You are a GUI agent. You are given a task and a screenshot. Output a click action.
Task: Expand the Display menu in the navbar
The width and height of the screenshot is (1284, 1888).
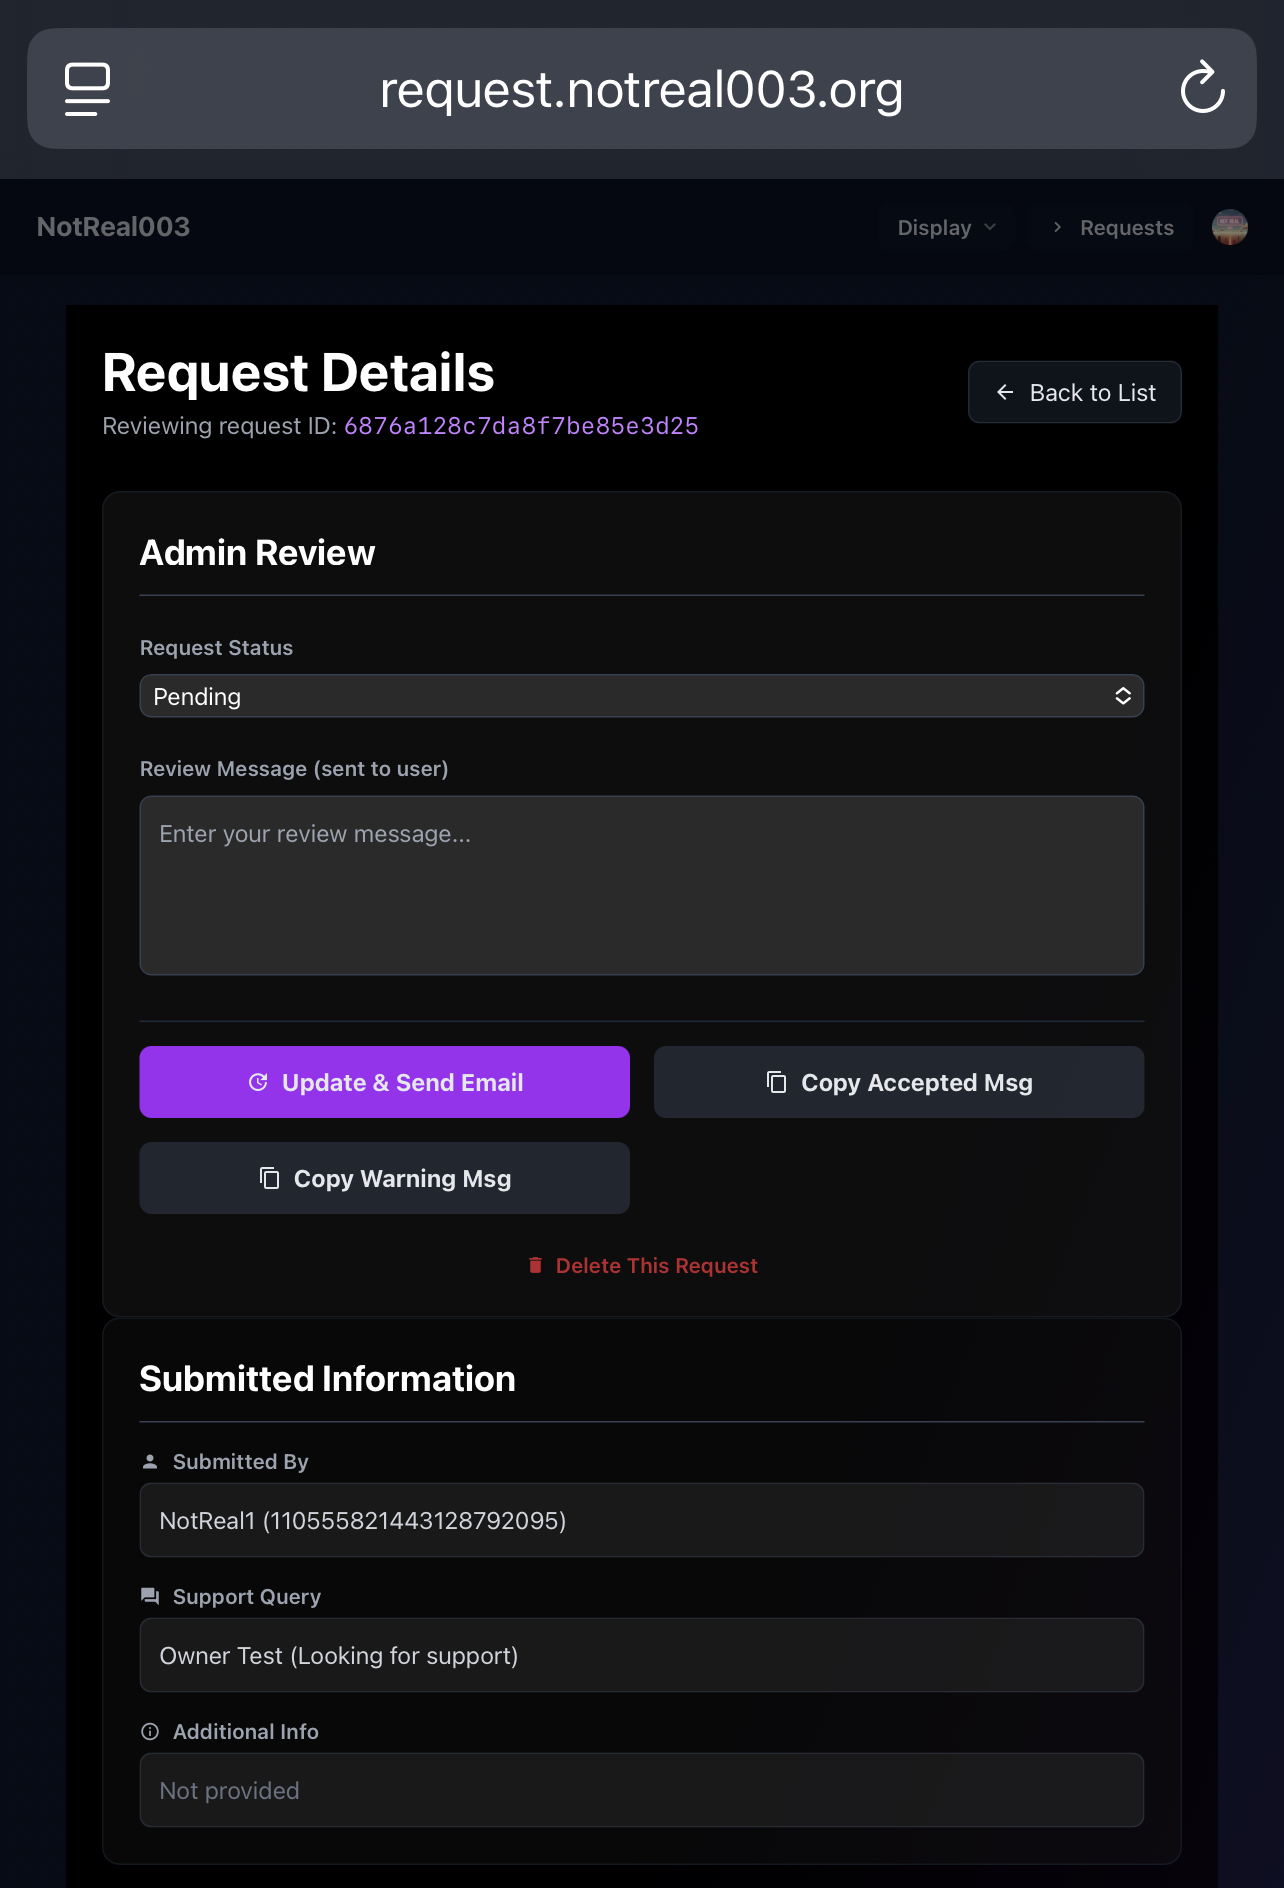pyautogui.click(x=946, y=227)
